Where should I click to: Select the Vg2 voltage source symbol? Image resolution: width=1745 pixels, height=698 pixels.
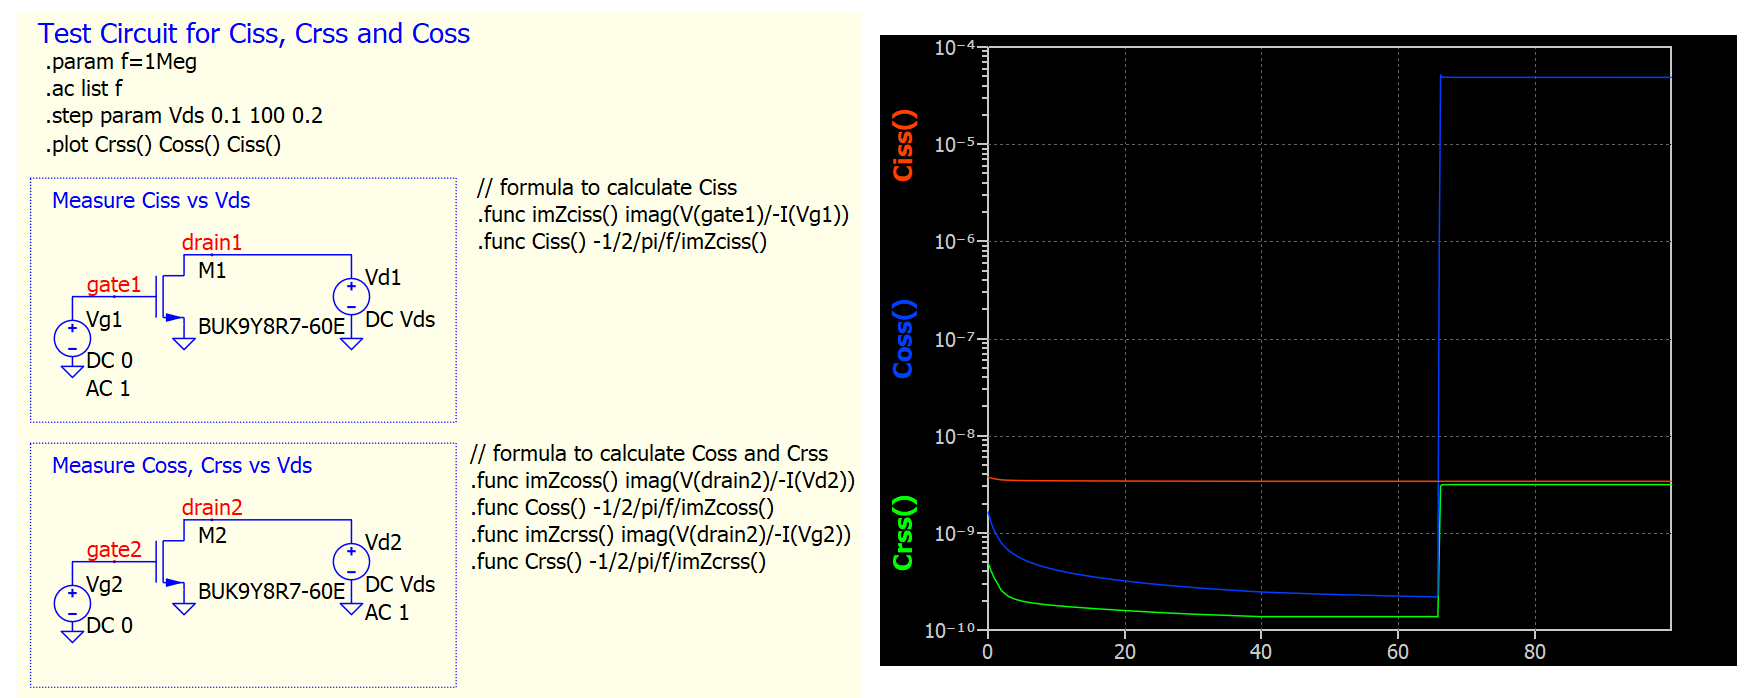pos(72,603)
